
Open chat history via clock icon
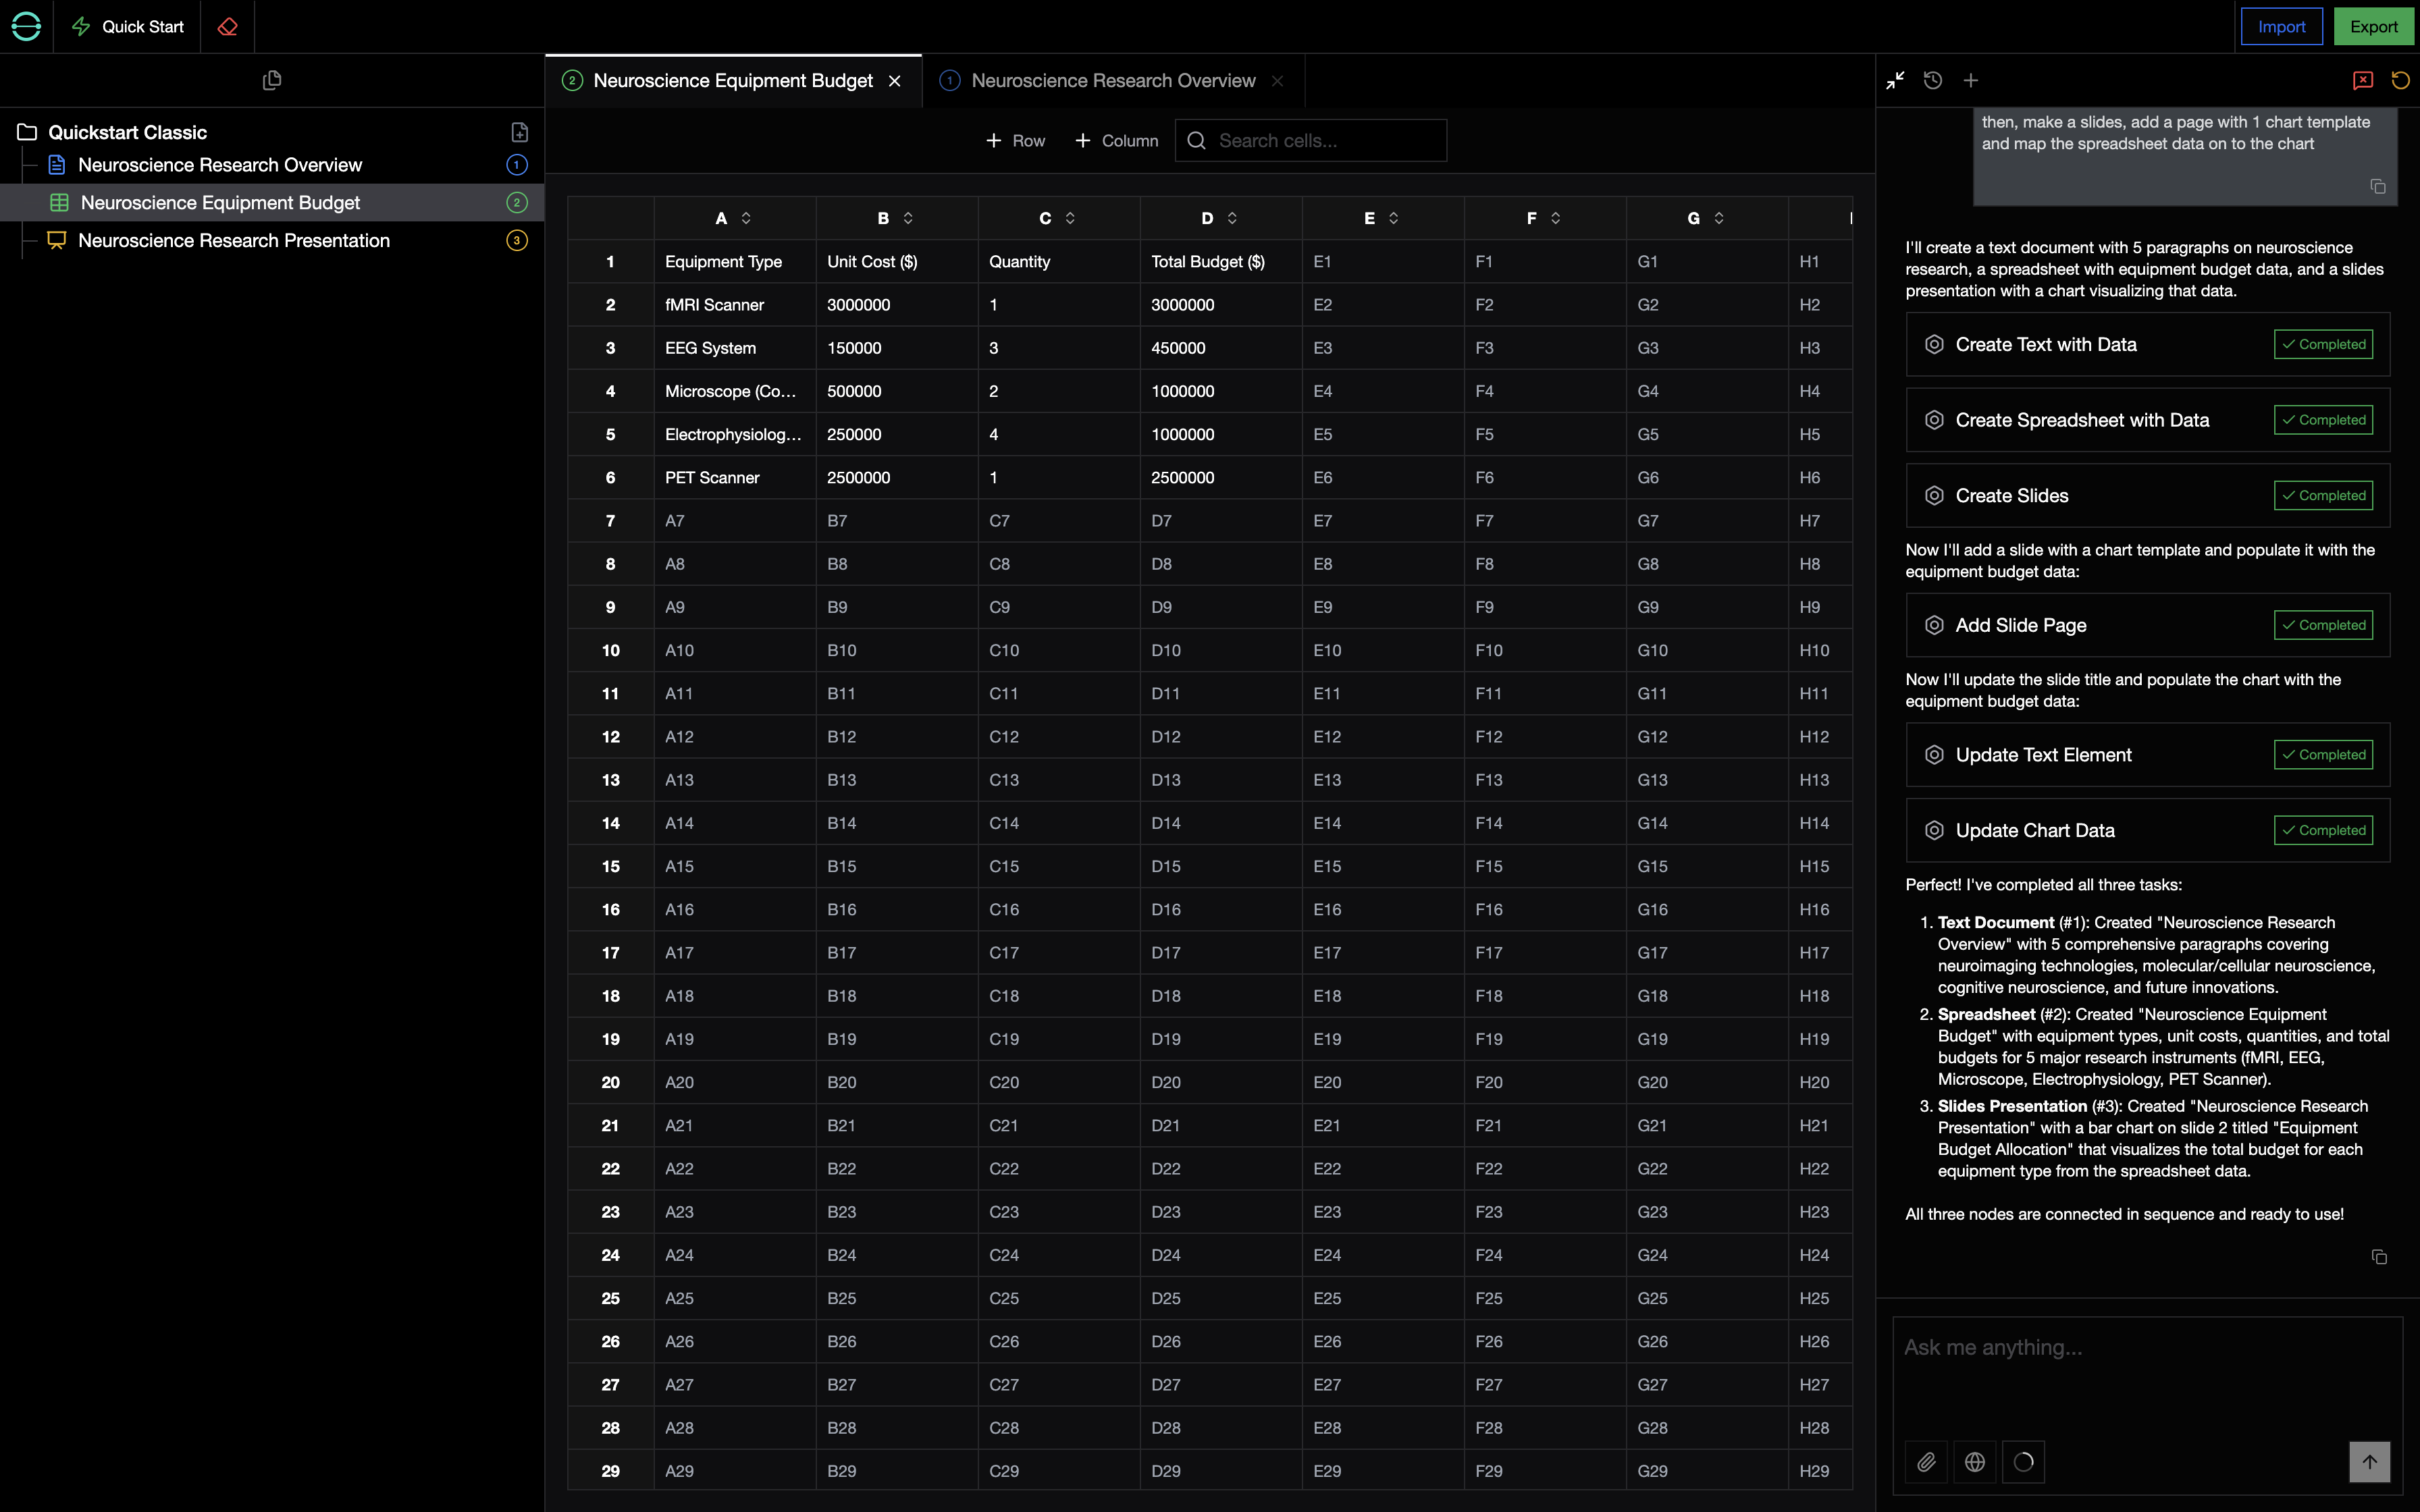click(1932, 80)
